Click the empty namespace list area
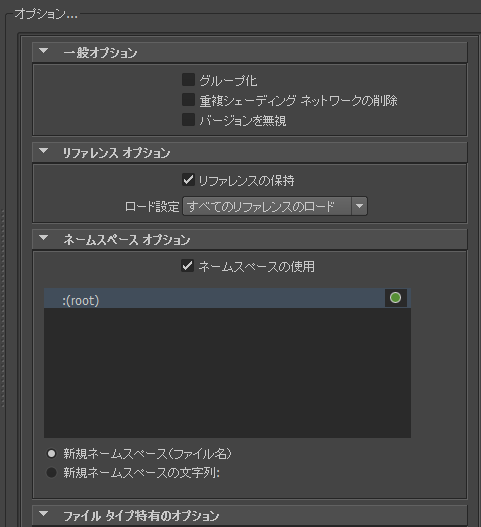Image resolution: width=481 pixels, height=527 pixels. (x=227, y=372)
